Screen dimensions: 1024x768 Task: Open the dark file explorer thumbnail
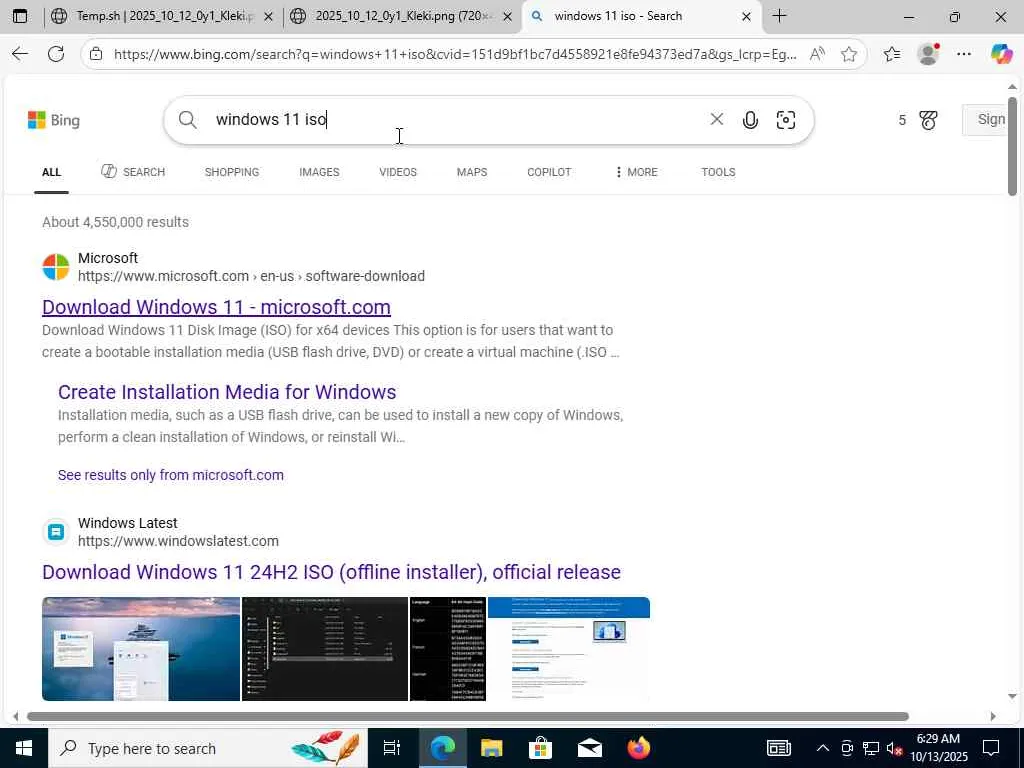(325, 648)
